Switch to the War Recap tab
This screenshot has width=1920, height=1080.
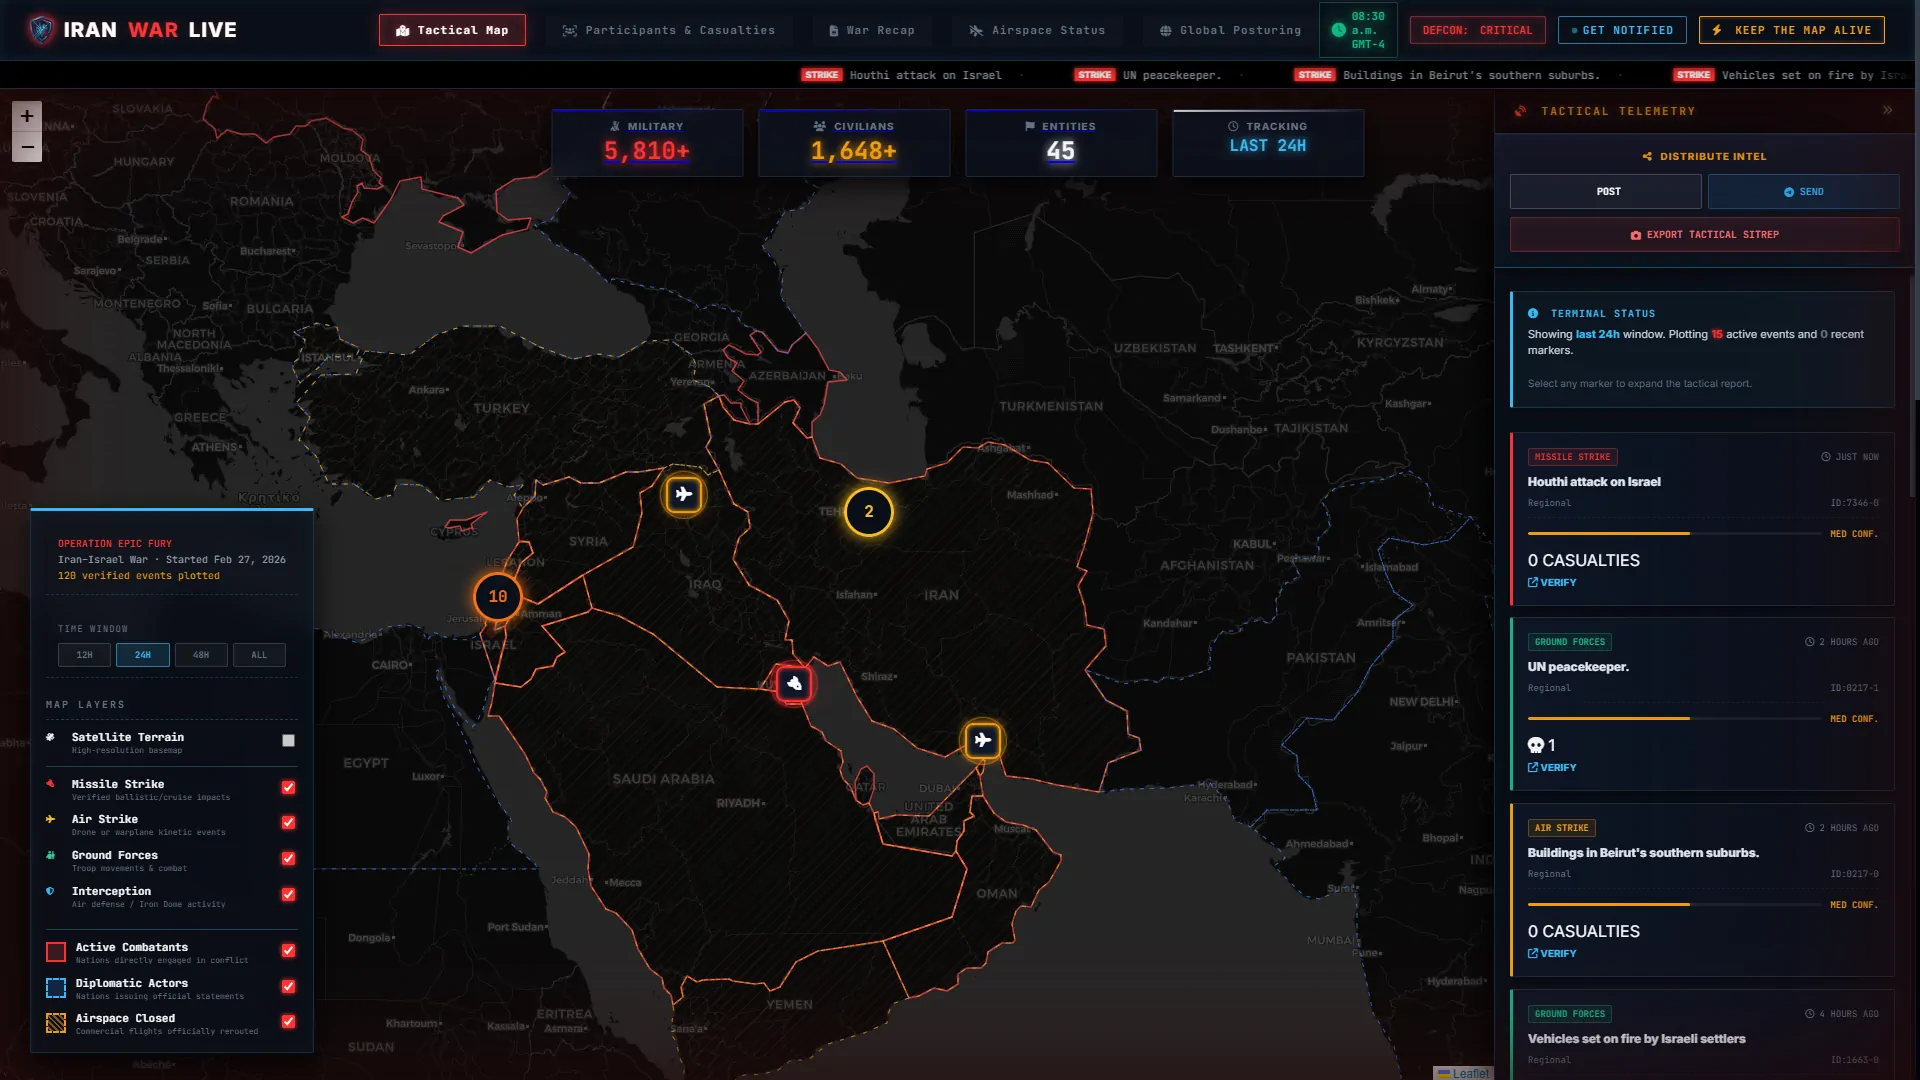tap(872, 30)
